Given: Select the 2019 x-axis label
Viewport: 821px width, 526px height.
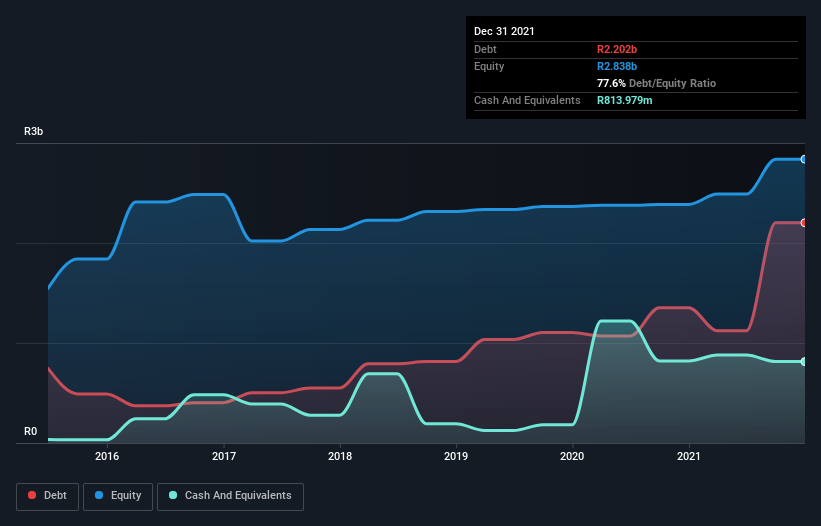Looking at the screenshot, I should [x=456, y=456].
